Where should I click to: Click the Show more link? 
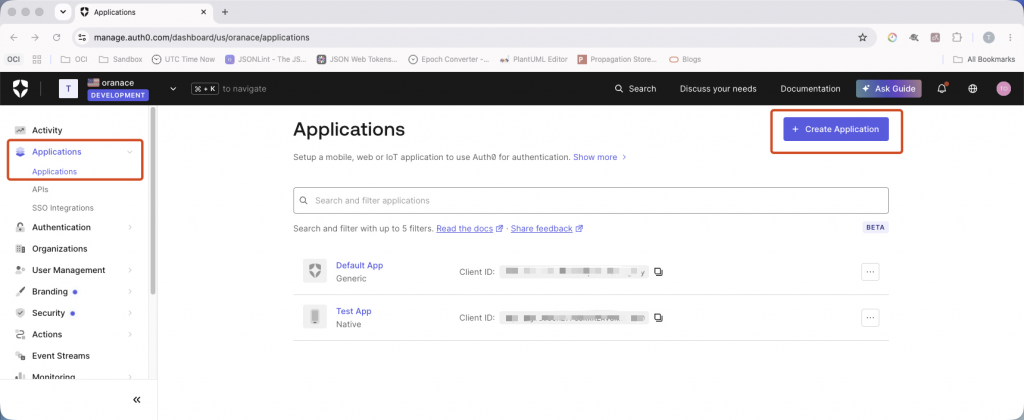[x=600, y=157]
